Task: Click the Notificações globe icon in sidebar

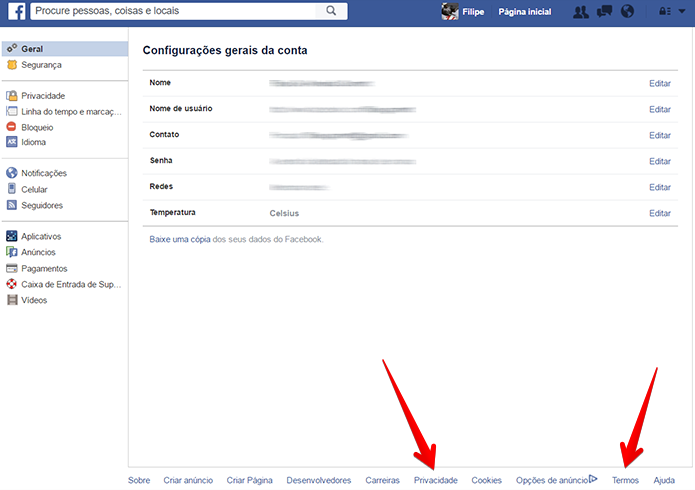Action: tap(12, 173)
